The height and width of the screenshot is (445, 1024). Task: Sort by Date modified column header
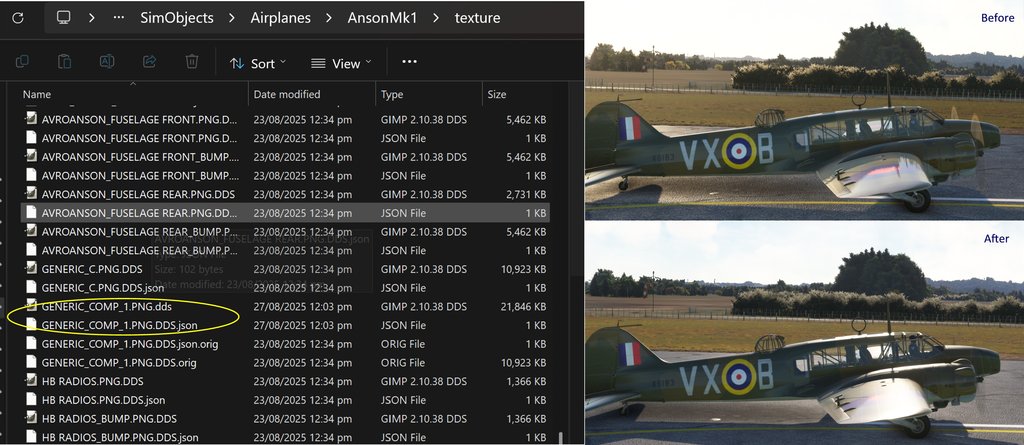pos(287,94)
